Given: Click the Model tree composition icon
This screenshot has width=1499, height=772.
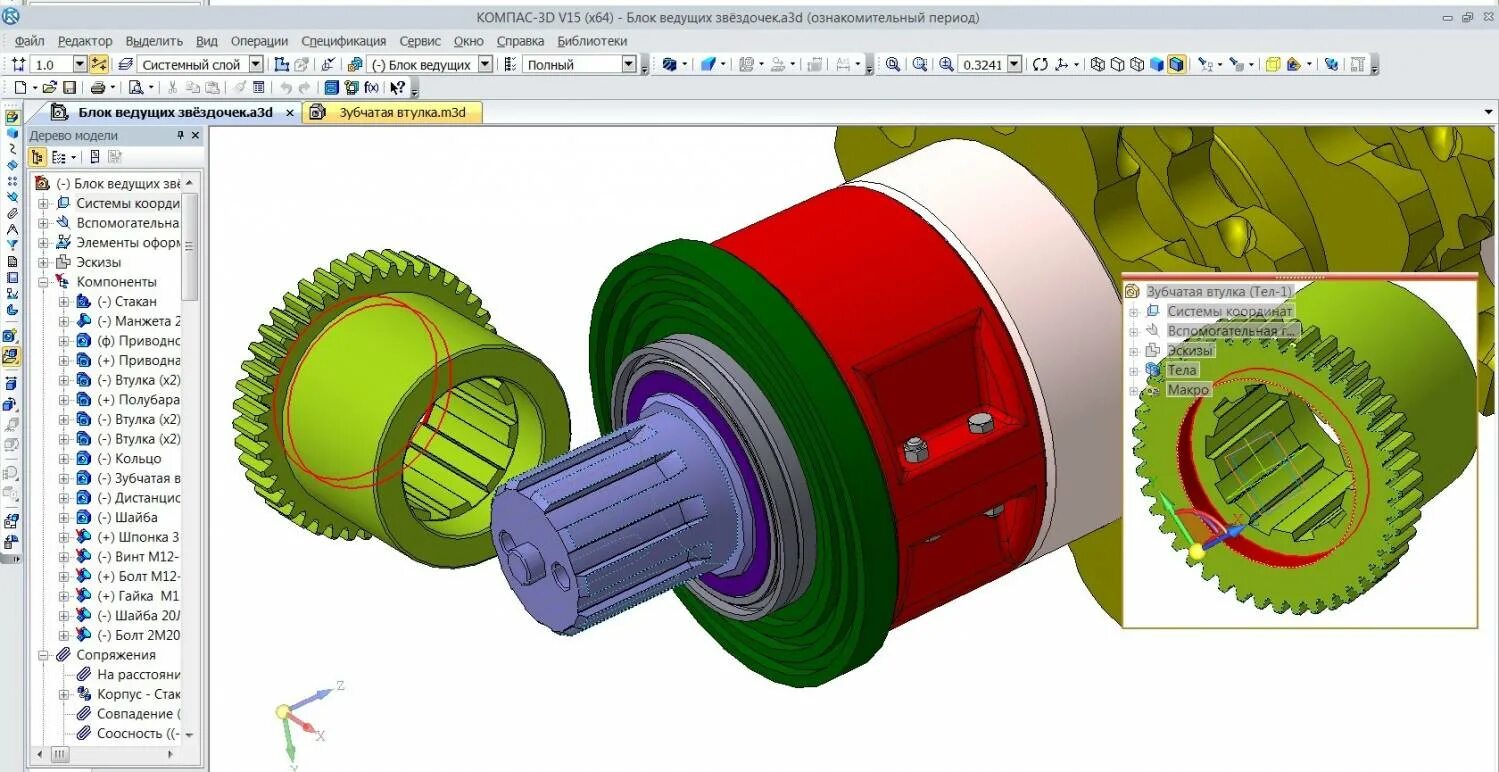Looking at the screenshot, I should 59,157.
